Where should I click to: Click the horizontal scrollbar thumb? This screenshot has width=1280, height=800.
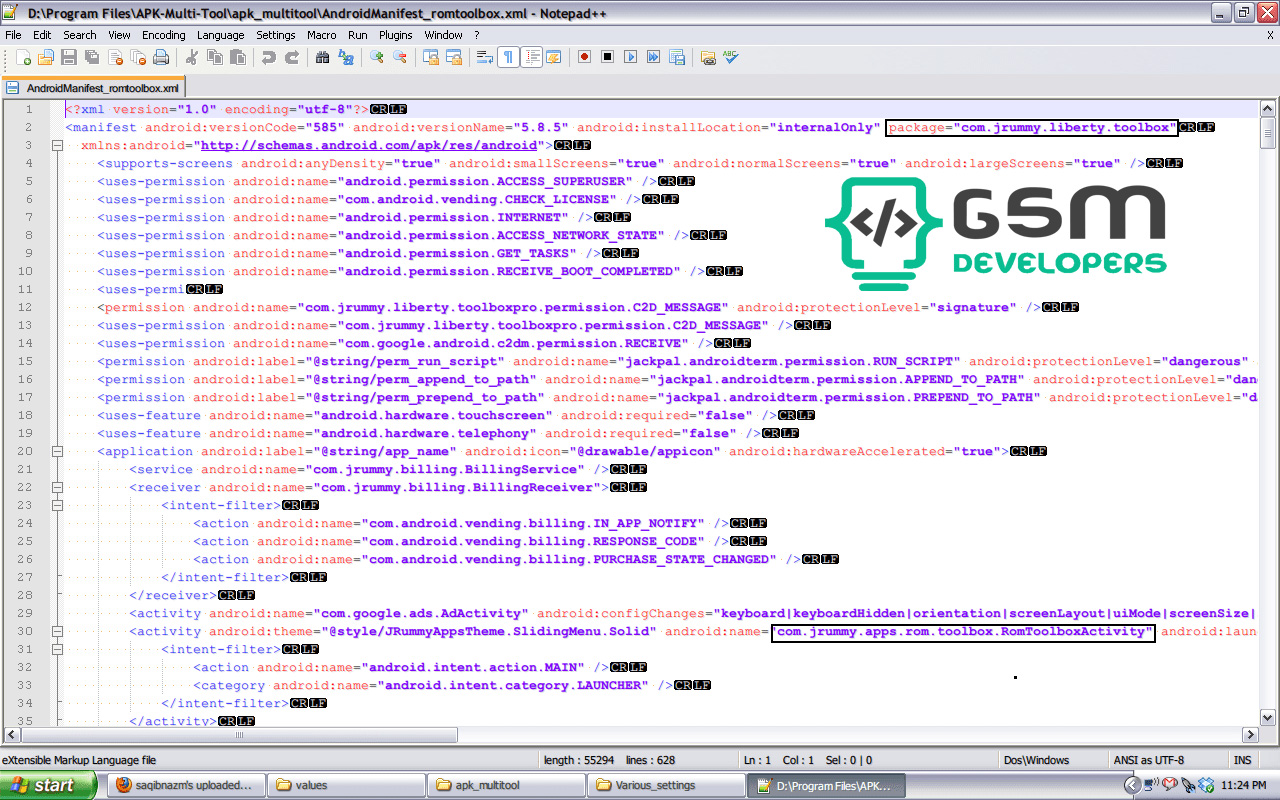[x=237, y=735]
